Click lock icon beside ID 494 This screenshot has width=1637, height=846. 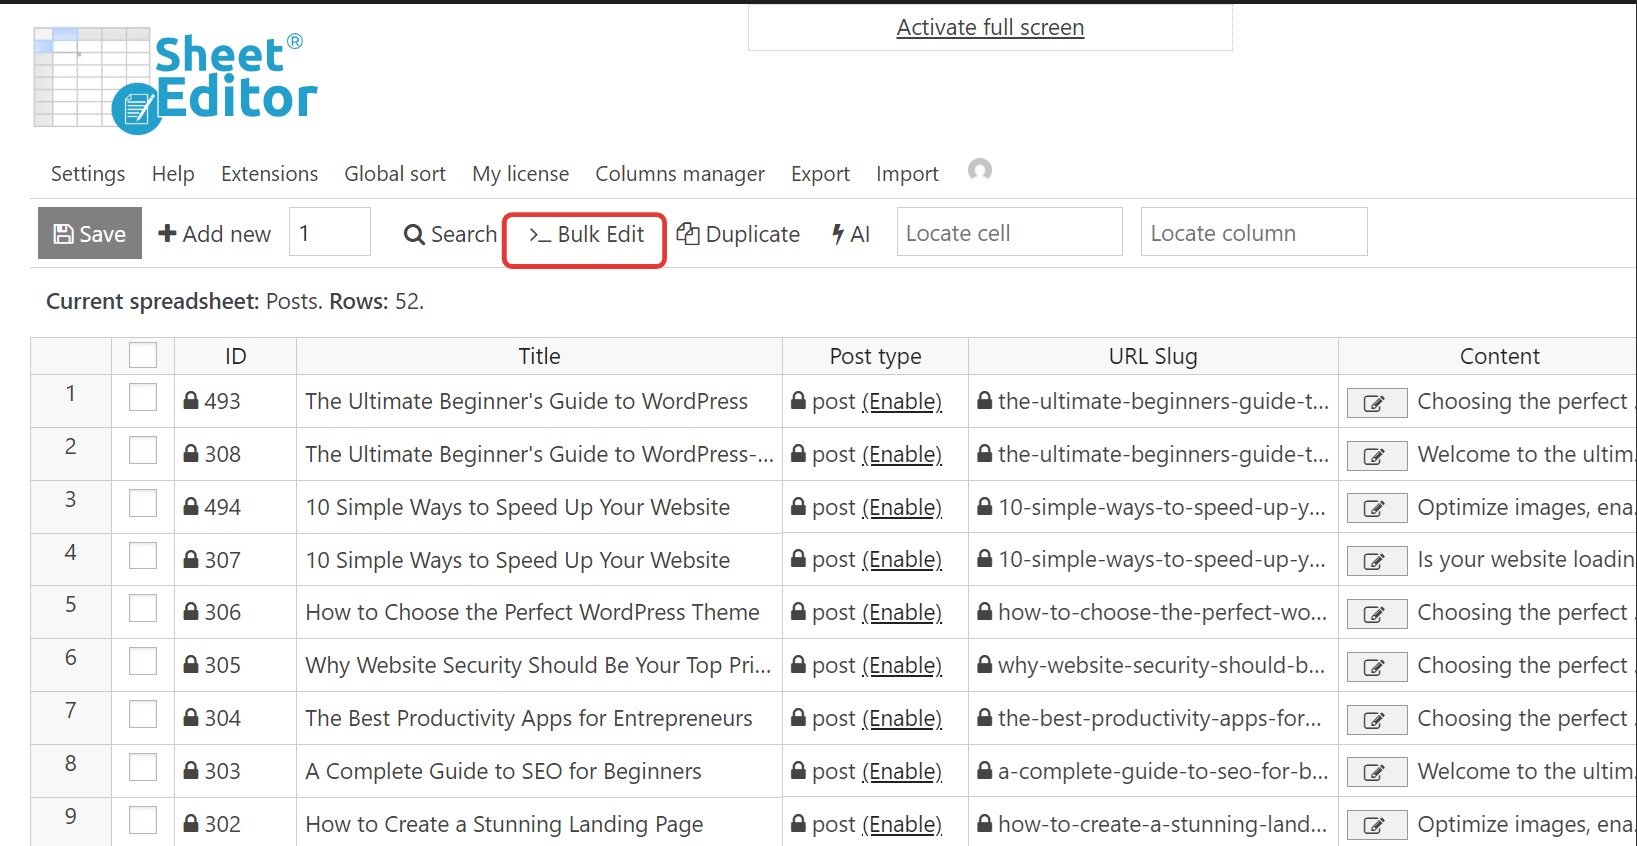click(191, 506)
